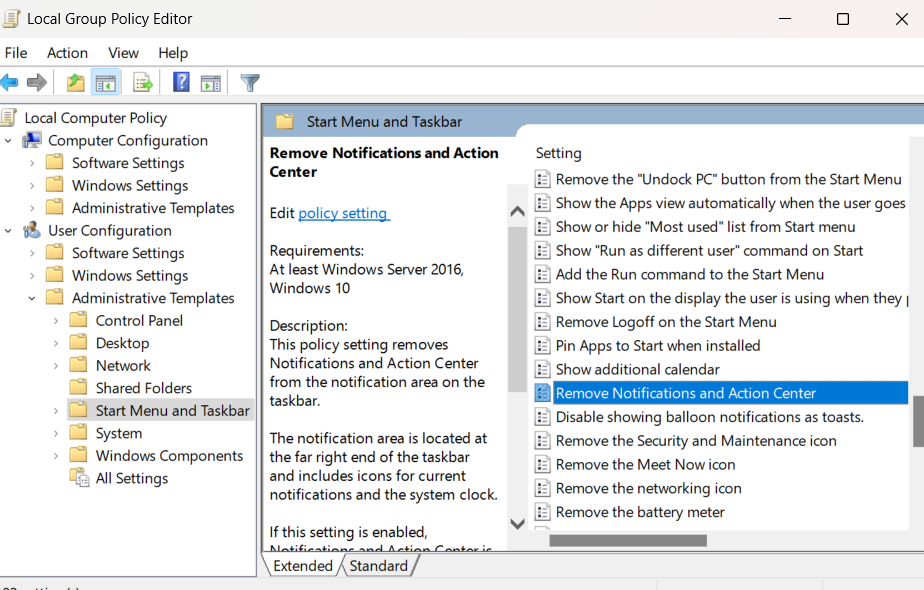Screen dimensions: 924x590
Task: Switch to the Standard tab
Action: click(x=378, y=566)
